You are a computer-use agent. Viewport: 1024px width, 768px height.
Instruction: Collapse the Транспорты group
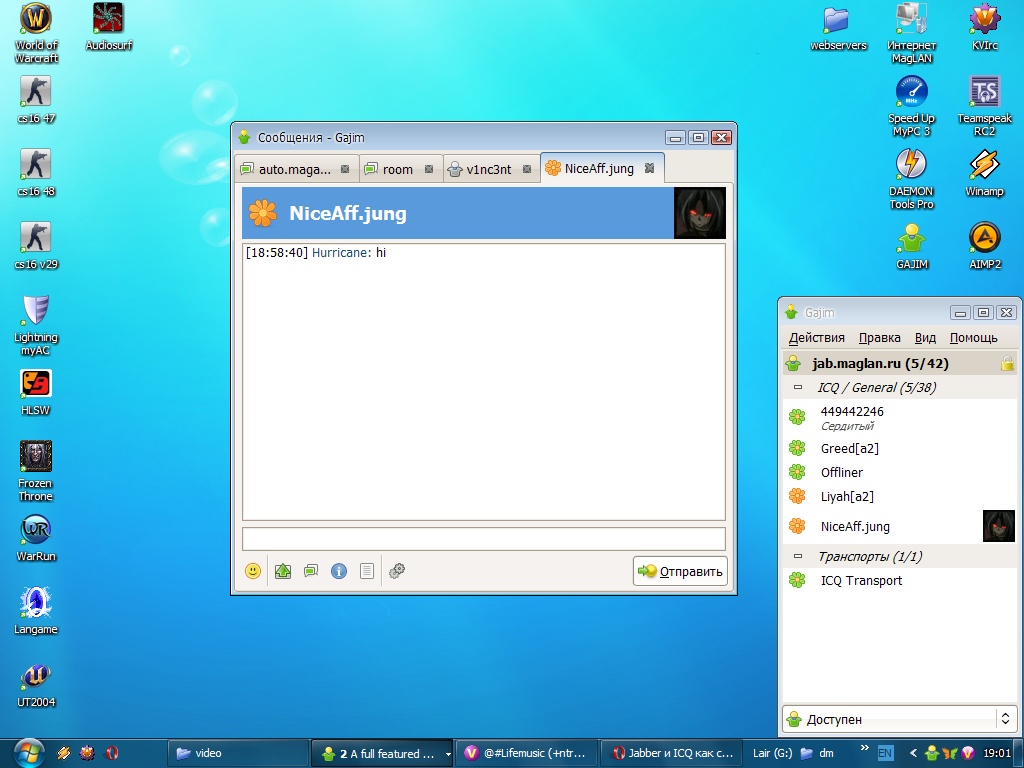click(798, 556)
